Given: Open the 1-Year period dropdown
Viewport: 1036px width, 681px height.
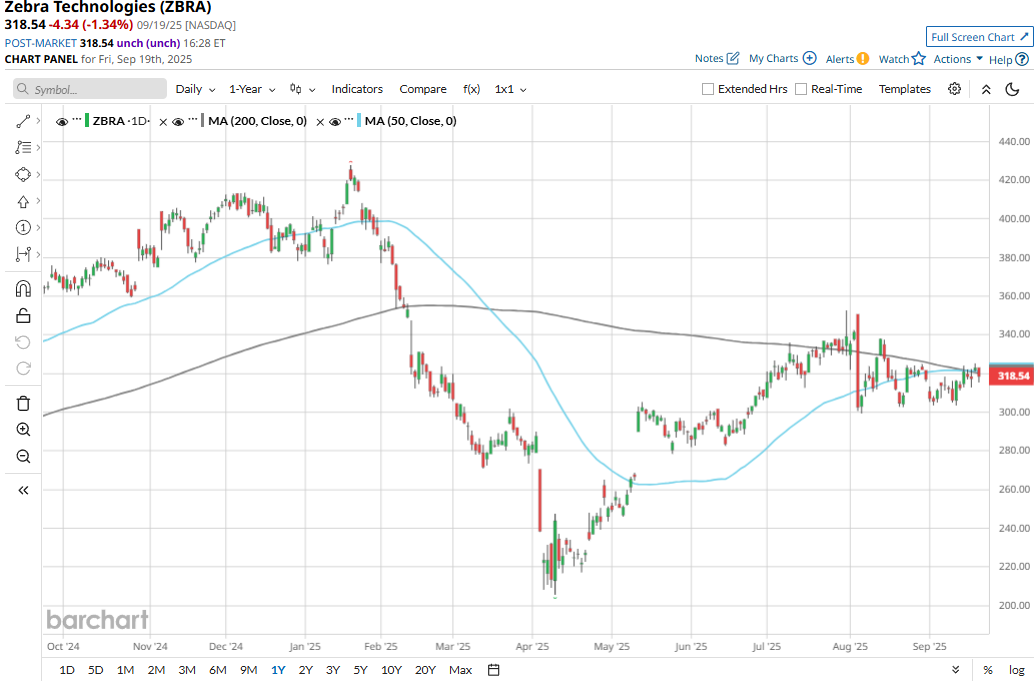Looking at the screenshot, I should 252,89.
